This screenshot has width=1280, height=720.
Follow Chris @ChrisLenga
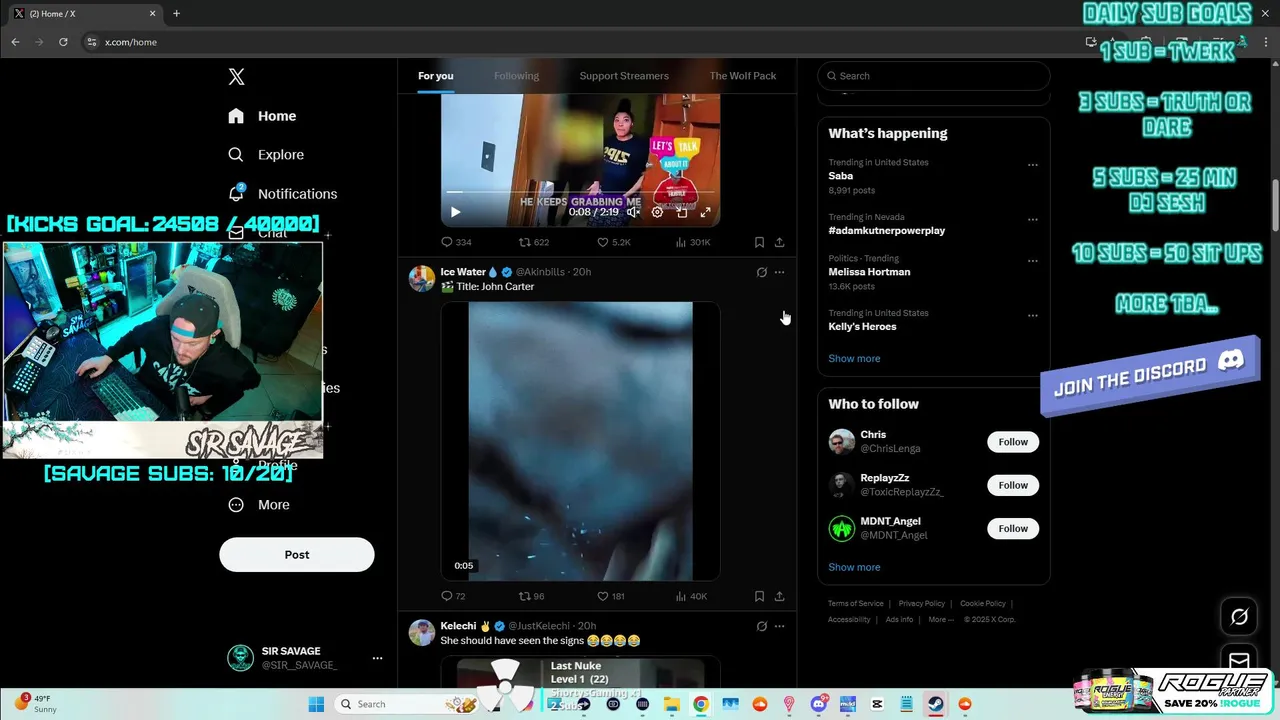coord(1013,442)
